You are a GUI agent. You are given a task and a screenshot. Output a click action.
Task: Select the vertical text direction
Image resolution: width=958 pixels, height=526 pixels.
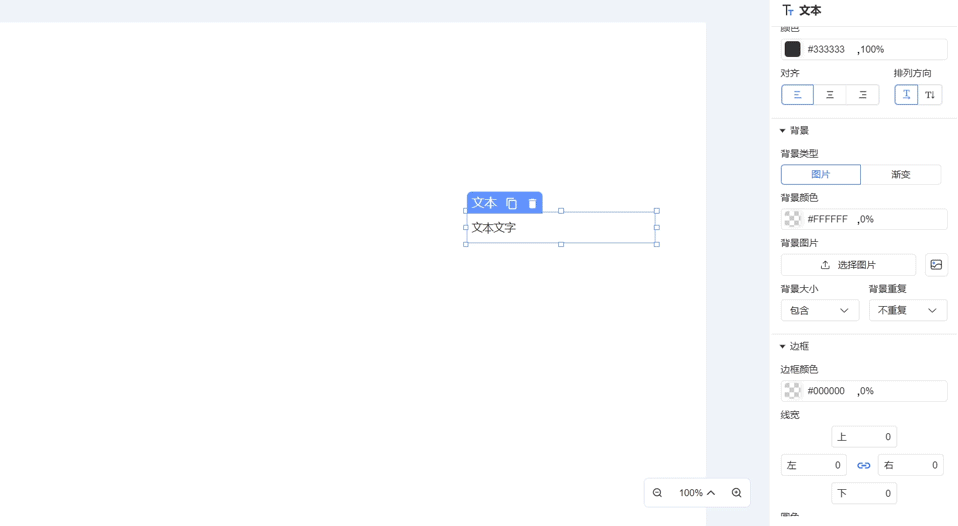pyautogui.click(x=930, y=95)
